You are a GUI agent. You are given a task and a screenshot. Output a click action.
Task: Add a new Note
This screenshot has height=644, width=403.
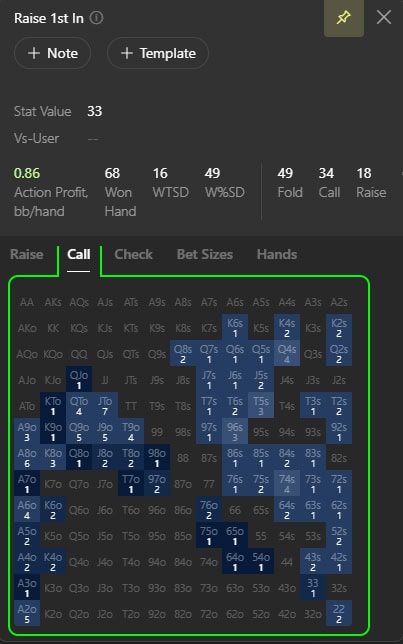(x=53, y=53)
